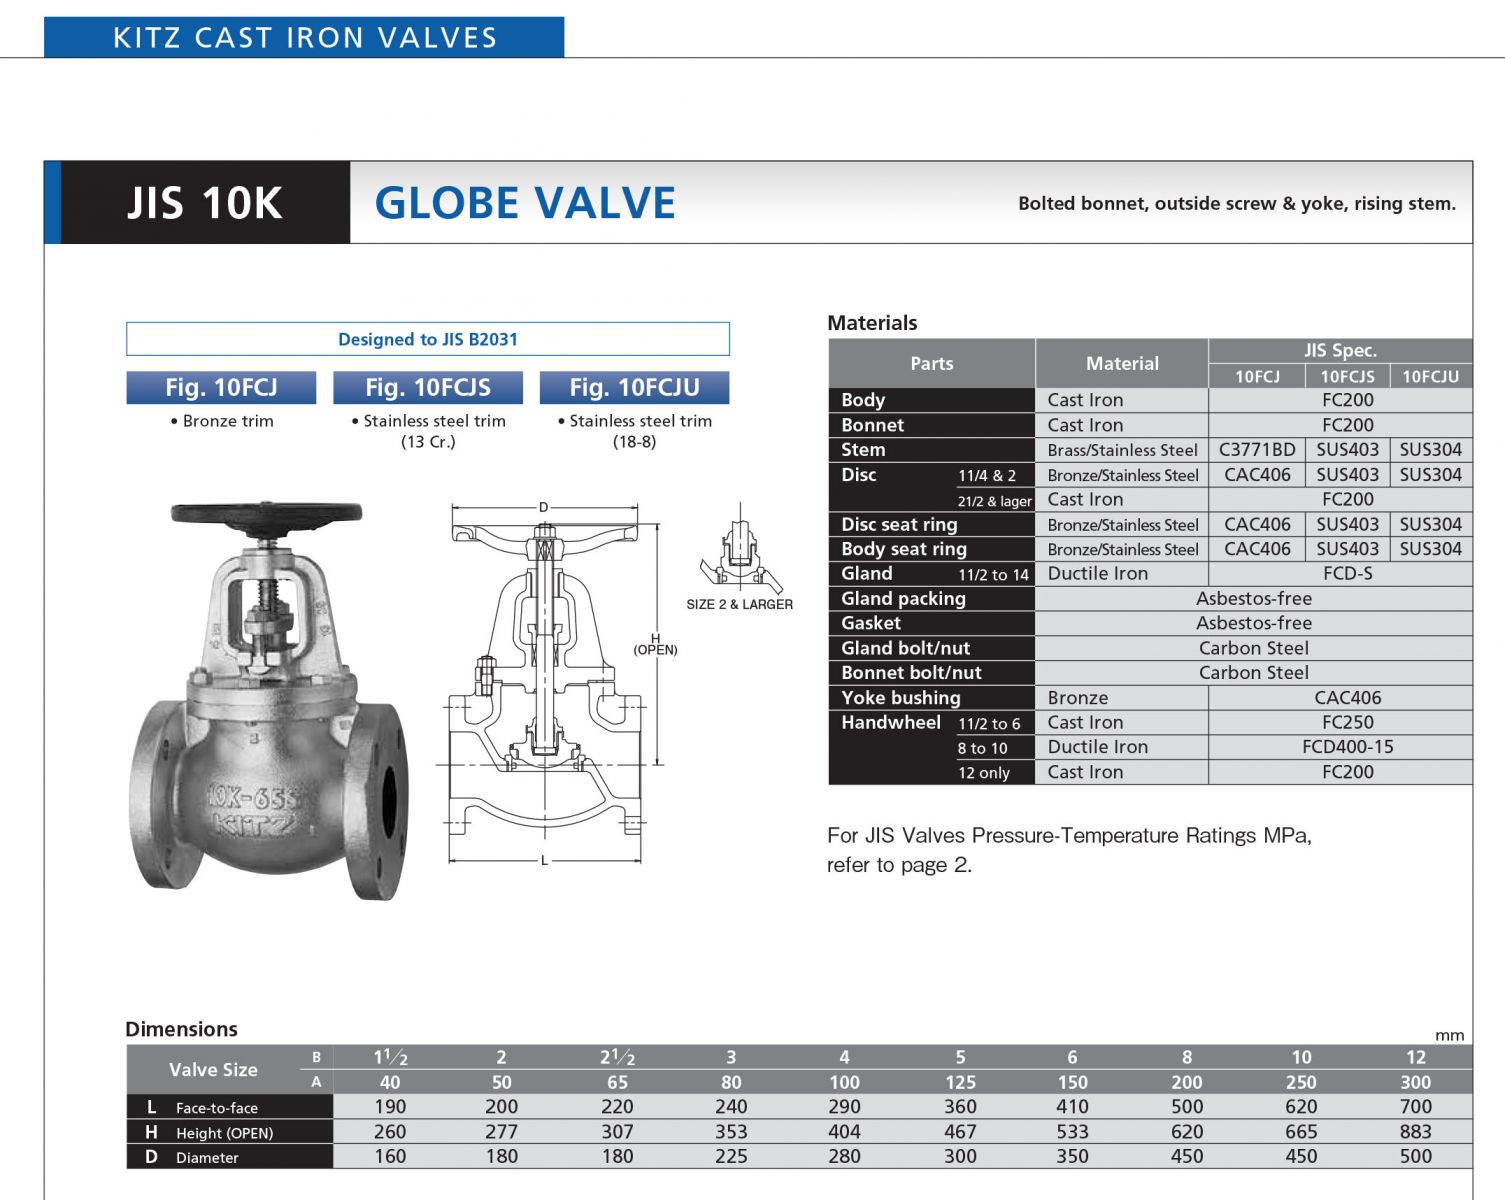This screenshot has width=1505, height=1200.
Task: Click the KITZ CAST IRON VALVES header banner
Action: 304,37
